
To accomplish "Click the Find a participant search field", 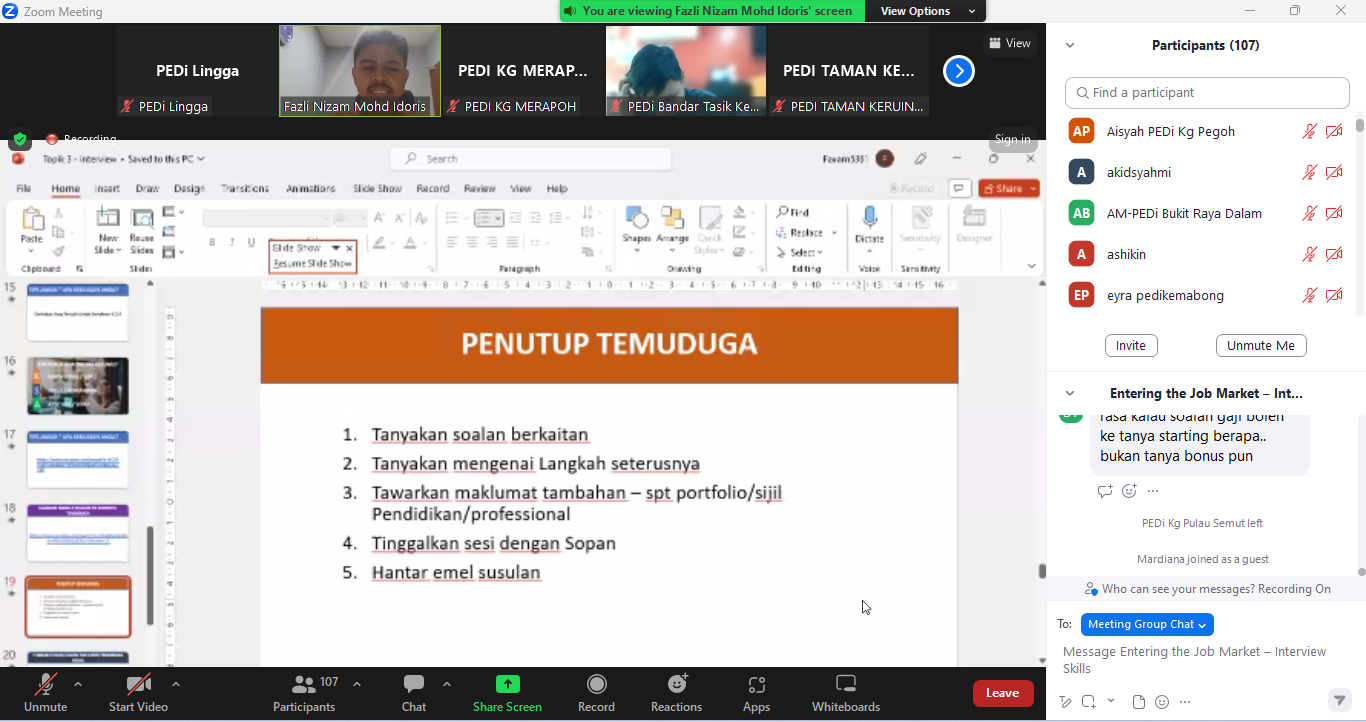I will 1207,92.
